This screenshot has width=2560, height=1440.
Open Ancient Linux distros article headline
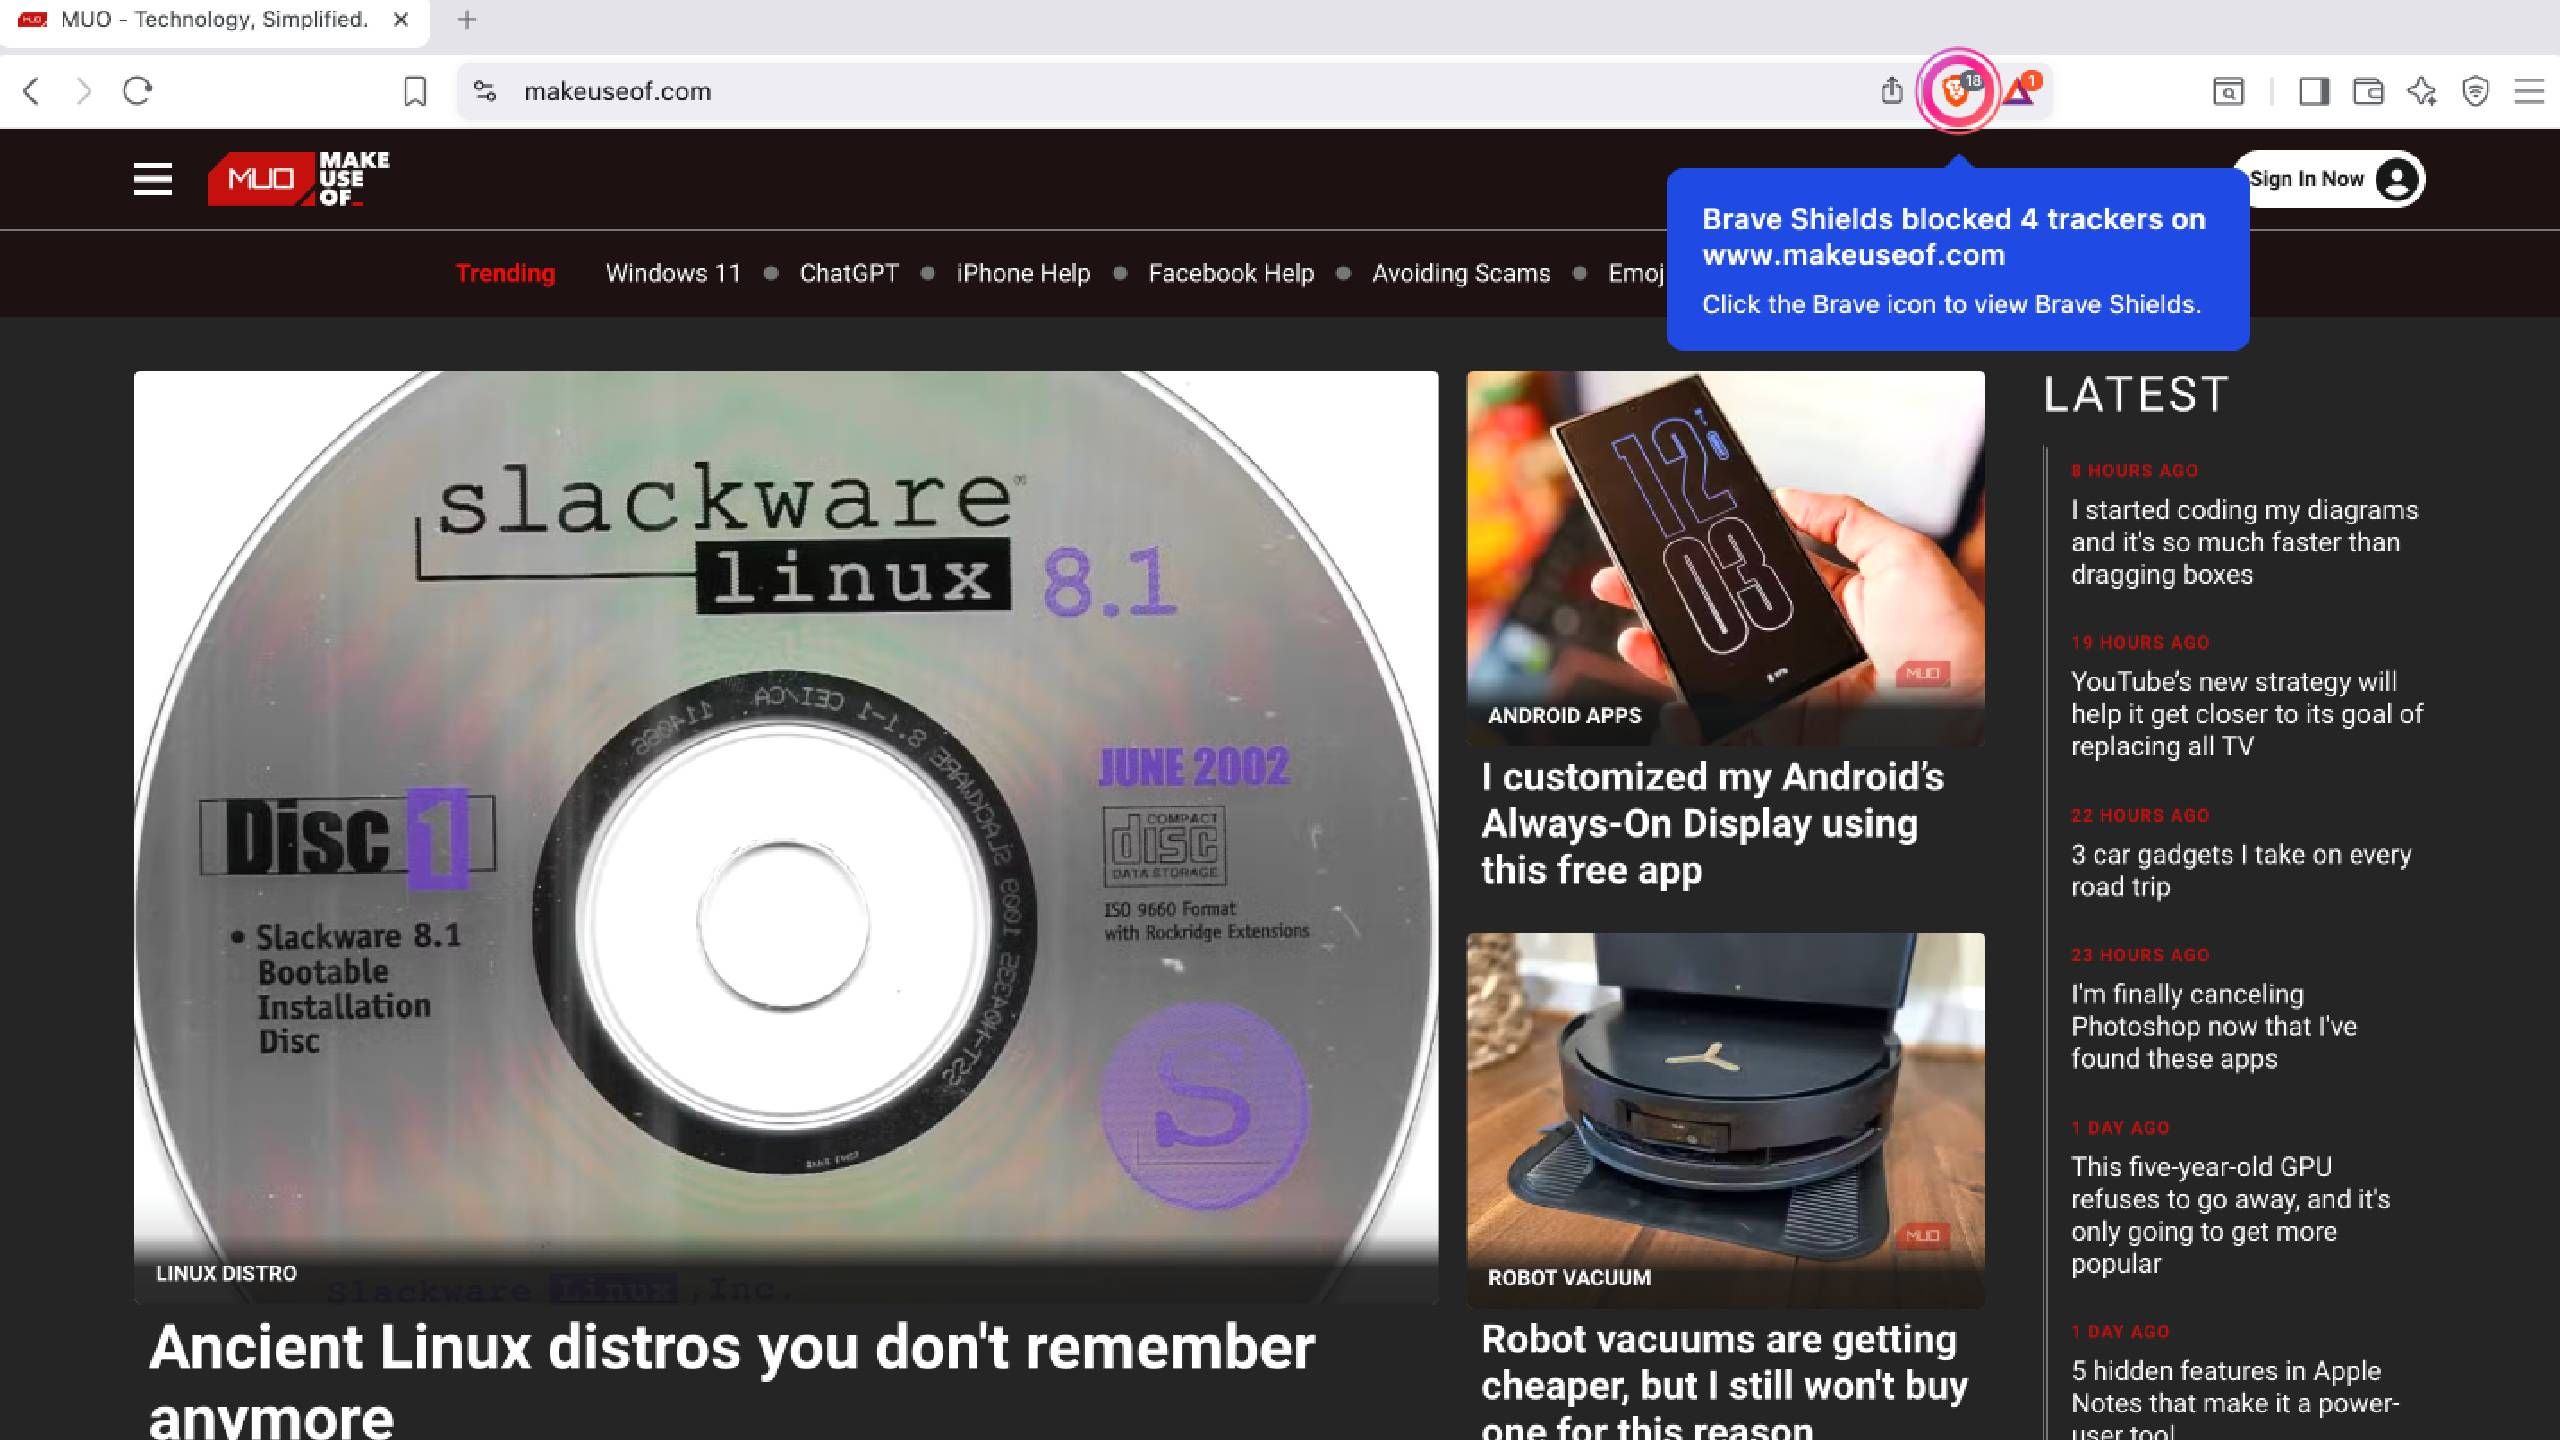pyautogui.click(x=732, y=1380)
